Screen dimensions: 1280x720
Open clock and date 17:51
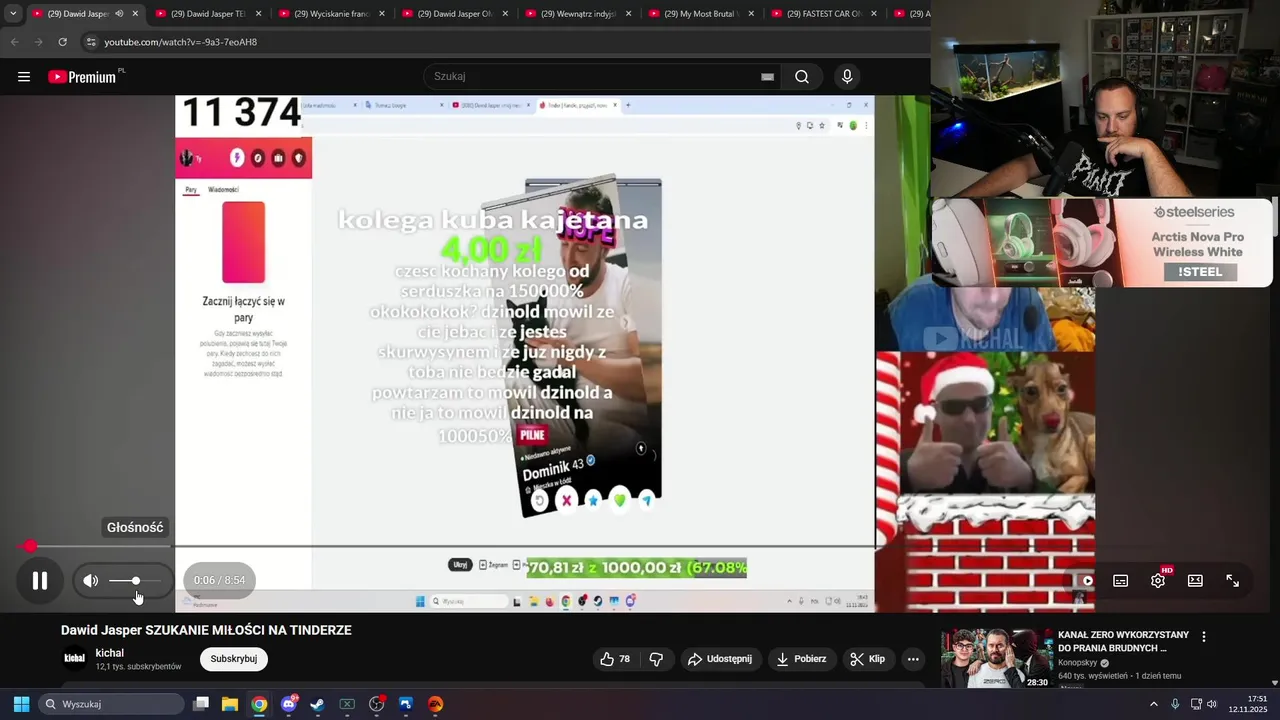1249,704
